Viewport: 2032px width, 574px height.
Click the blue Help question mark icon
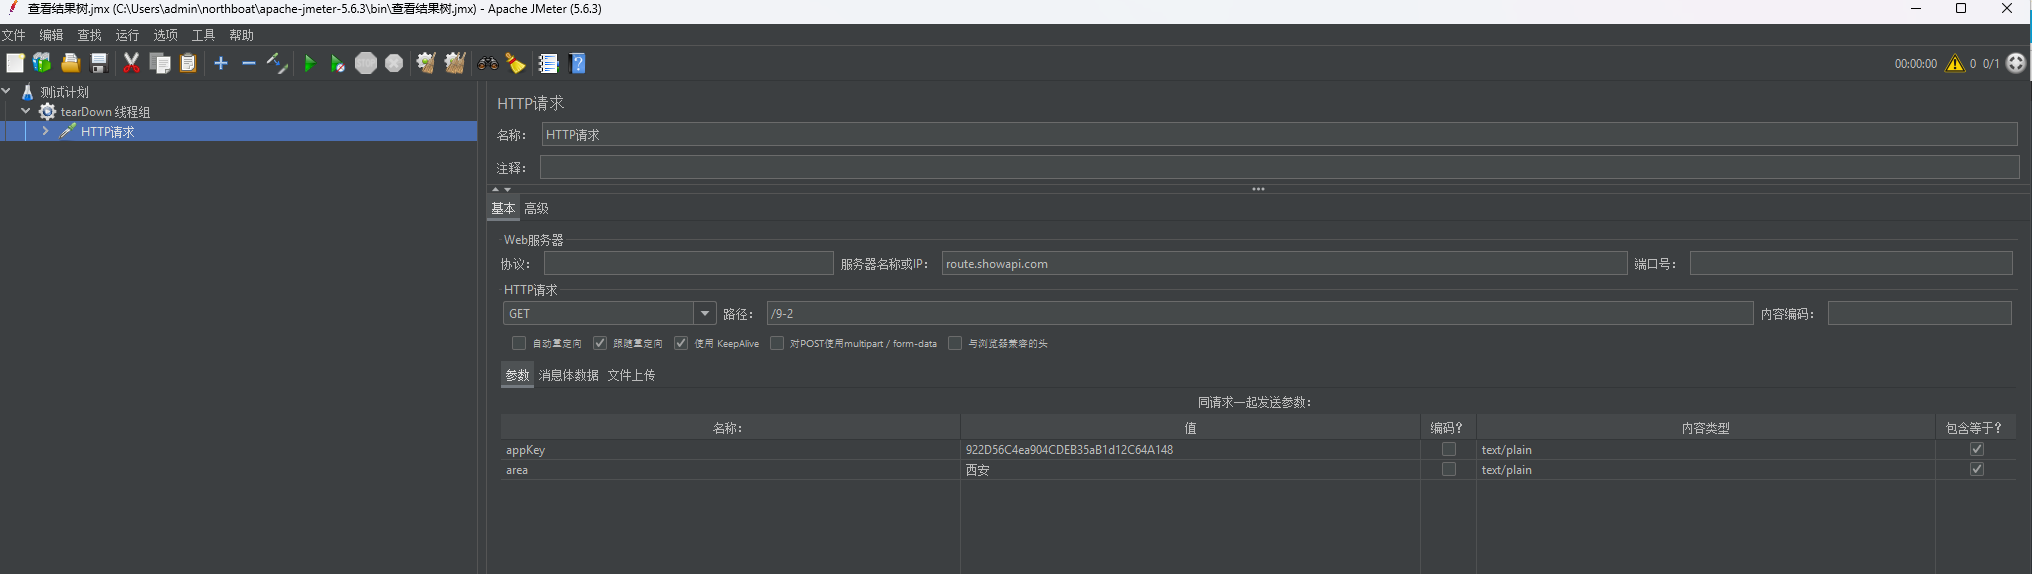coord(578,64)
